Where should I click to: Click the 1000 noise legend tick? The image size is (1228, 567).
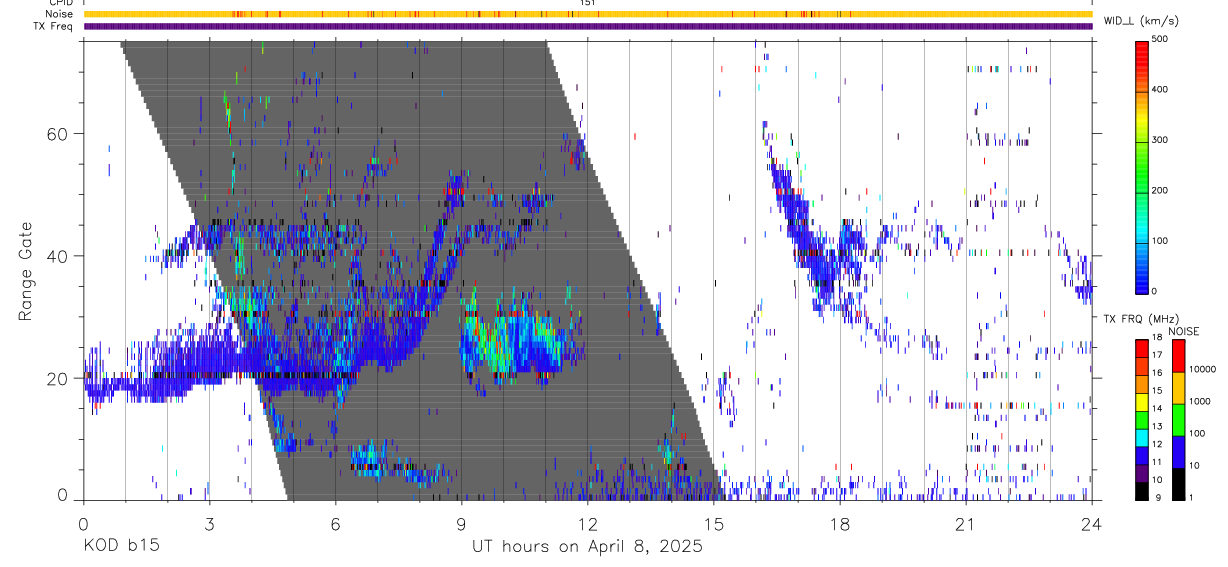tap(1200, 401)
